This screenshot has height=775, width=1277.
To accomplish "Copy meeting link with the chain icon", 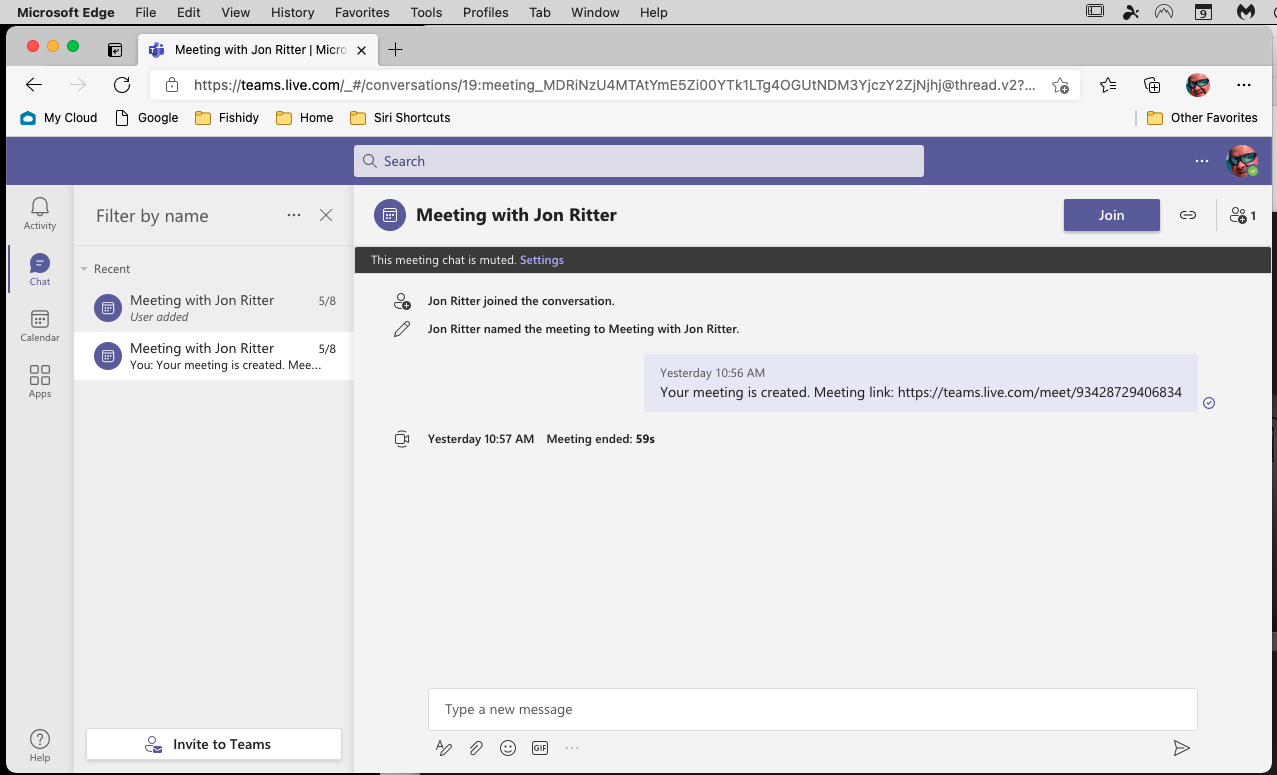I will 1188,215.
